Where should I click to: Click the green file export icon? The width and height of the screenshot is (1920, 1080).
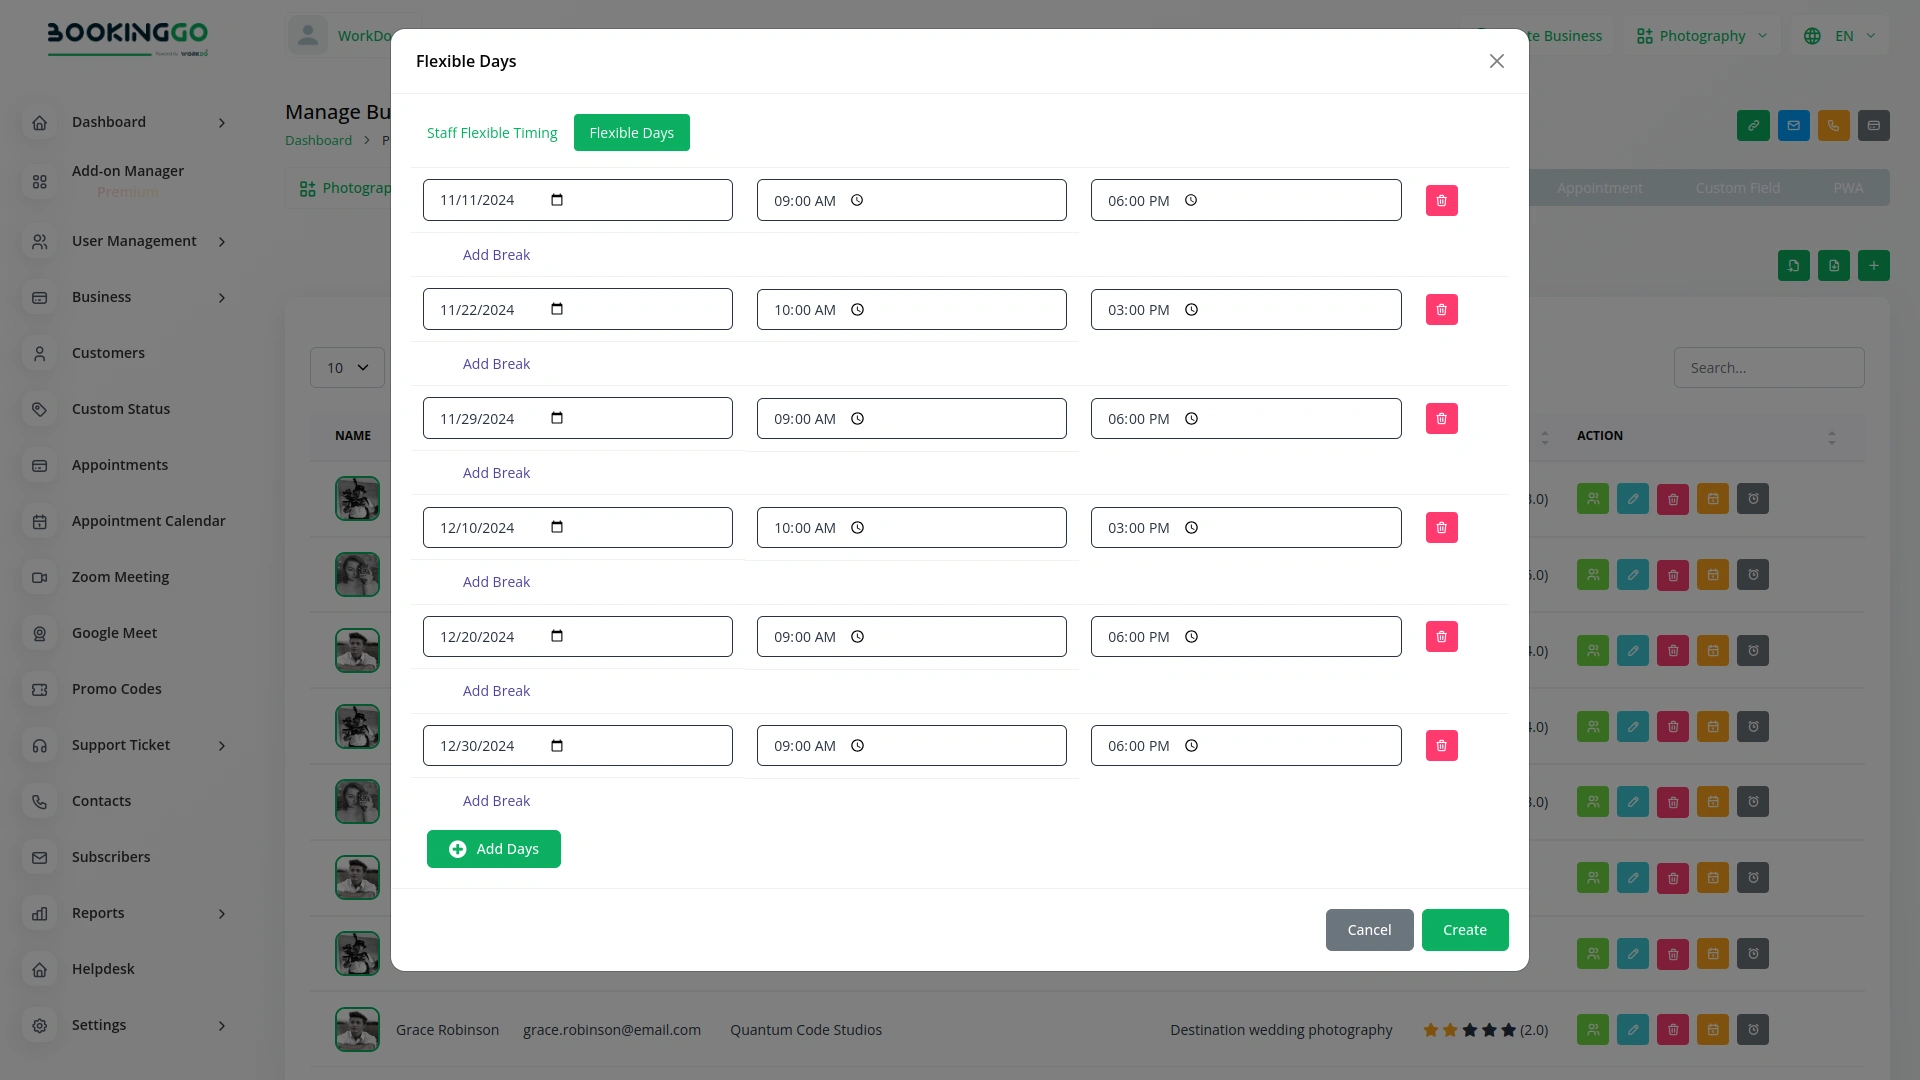point(1833,265)
